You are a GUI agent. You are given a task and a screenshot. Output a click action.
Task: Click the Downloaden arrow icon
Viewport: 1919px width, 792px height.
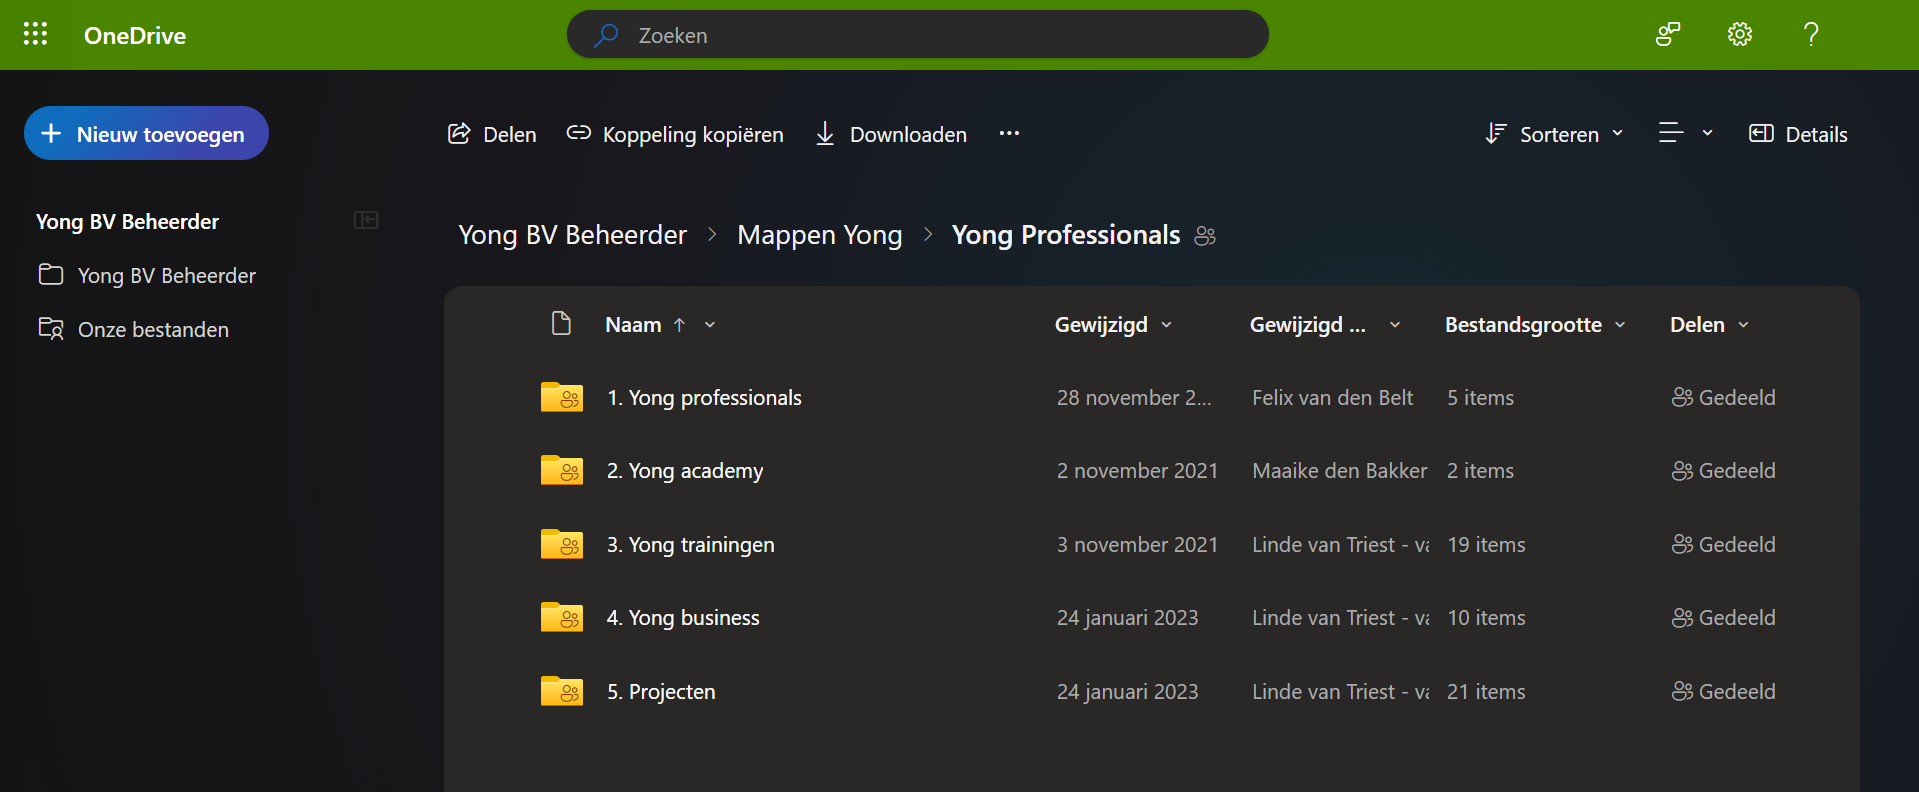tap(825, 134)
